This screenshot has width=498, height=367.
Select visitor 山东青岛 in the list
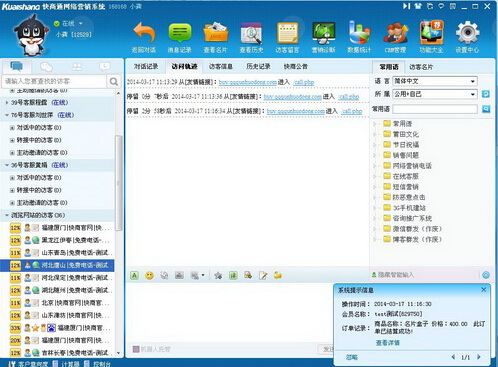[57, 253]
